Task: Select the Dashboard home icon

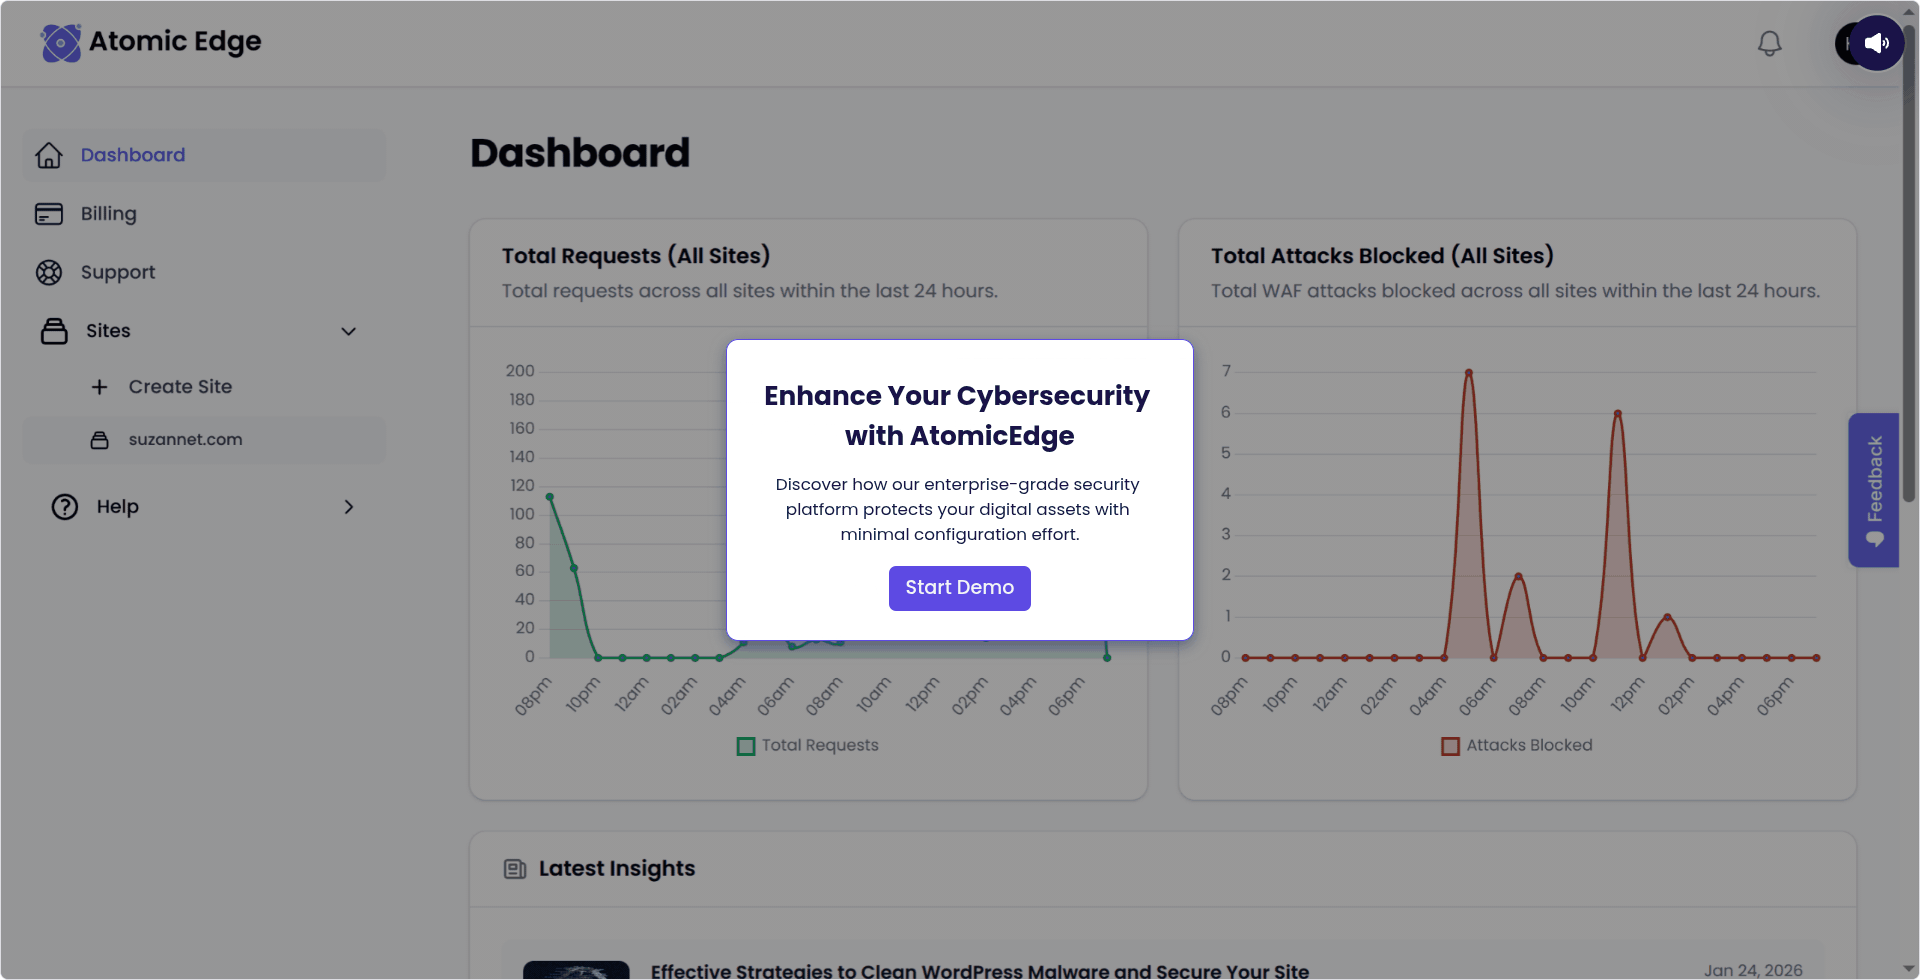Action: point(49,155)
